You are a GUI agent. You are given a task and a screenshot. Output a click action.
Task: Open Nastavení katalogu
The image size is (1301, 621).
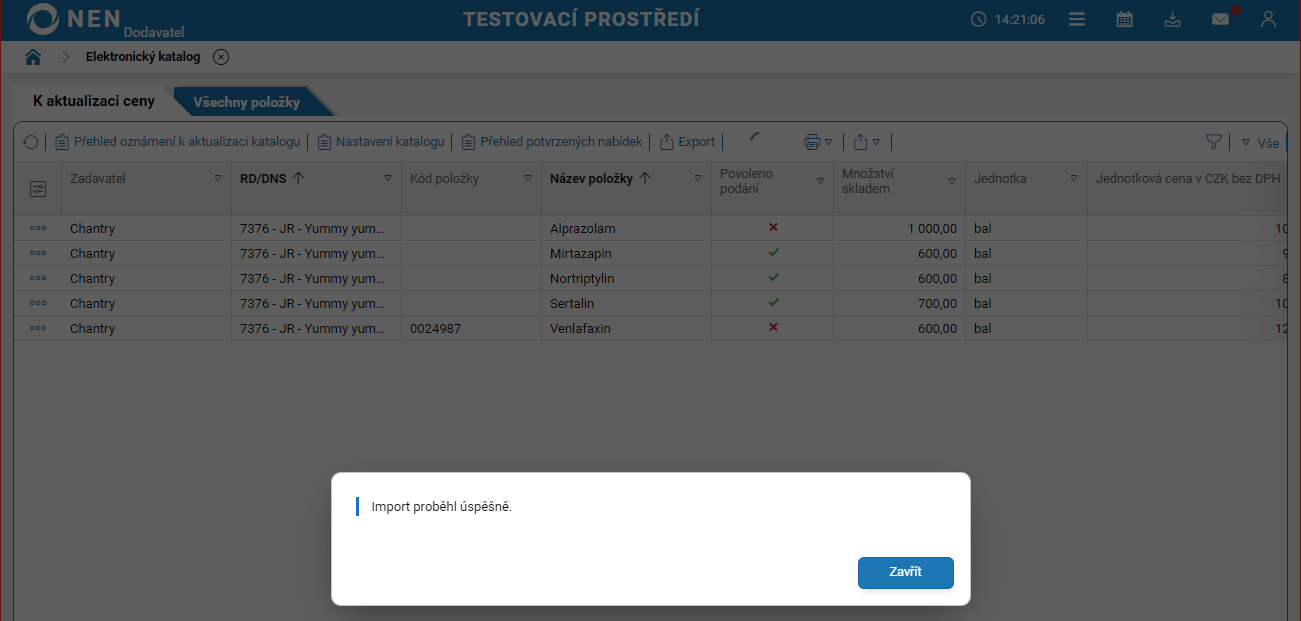click(380, 142)
